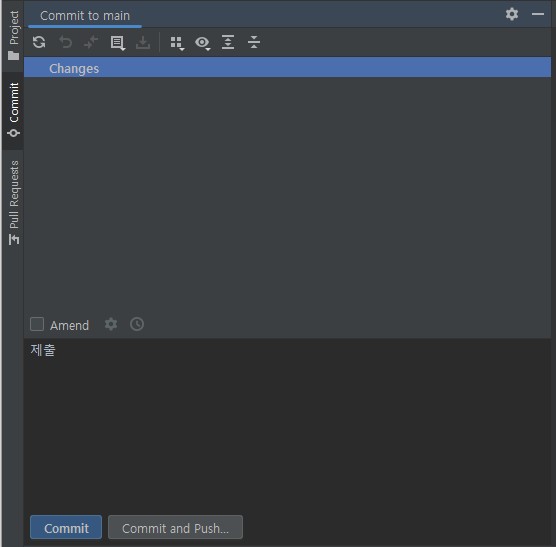Open the Pull Requests tool window

[x=13, y=202]
